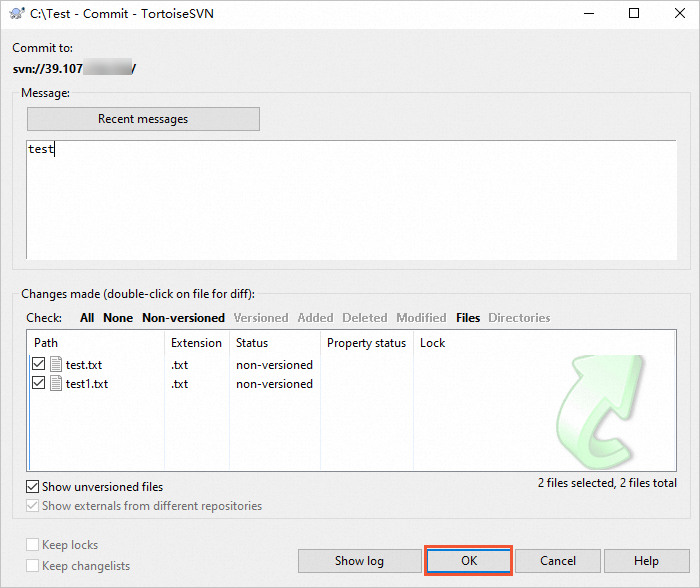Click the non-versioned status of test.txt
Screen dimensions: 700x588
(275, 365)
